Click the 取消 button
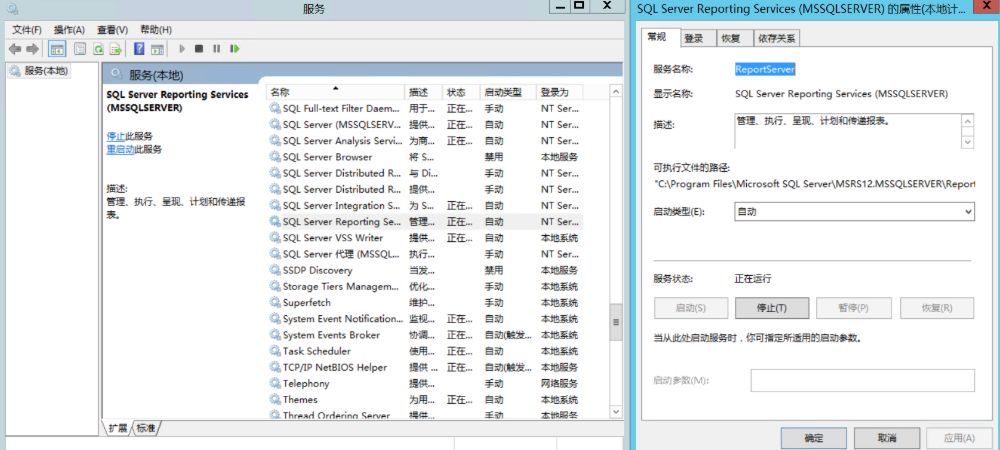The width and height of the screenshot is (1000, 450). [887, 438]
